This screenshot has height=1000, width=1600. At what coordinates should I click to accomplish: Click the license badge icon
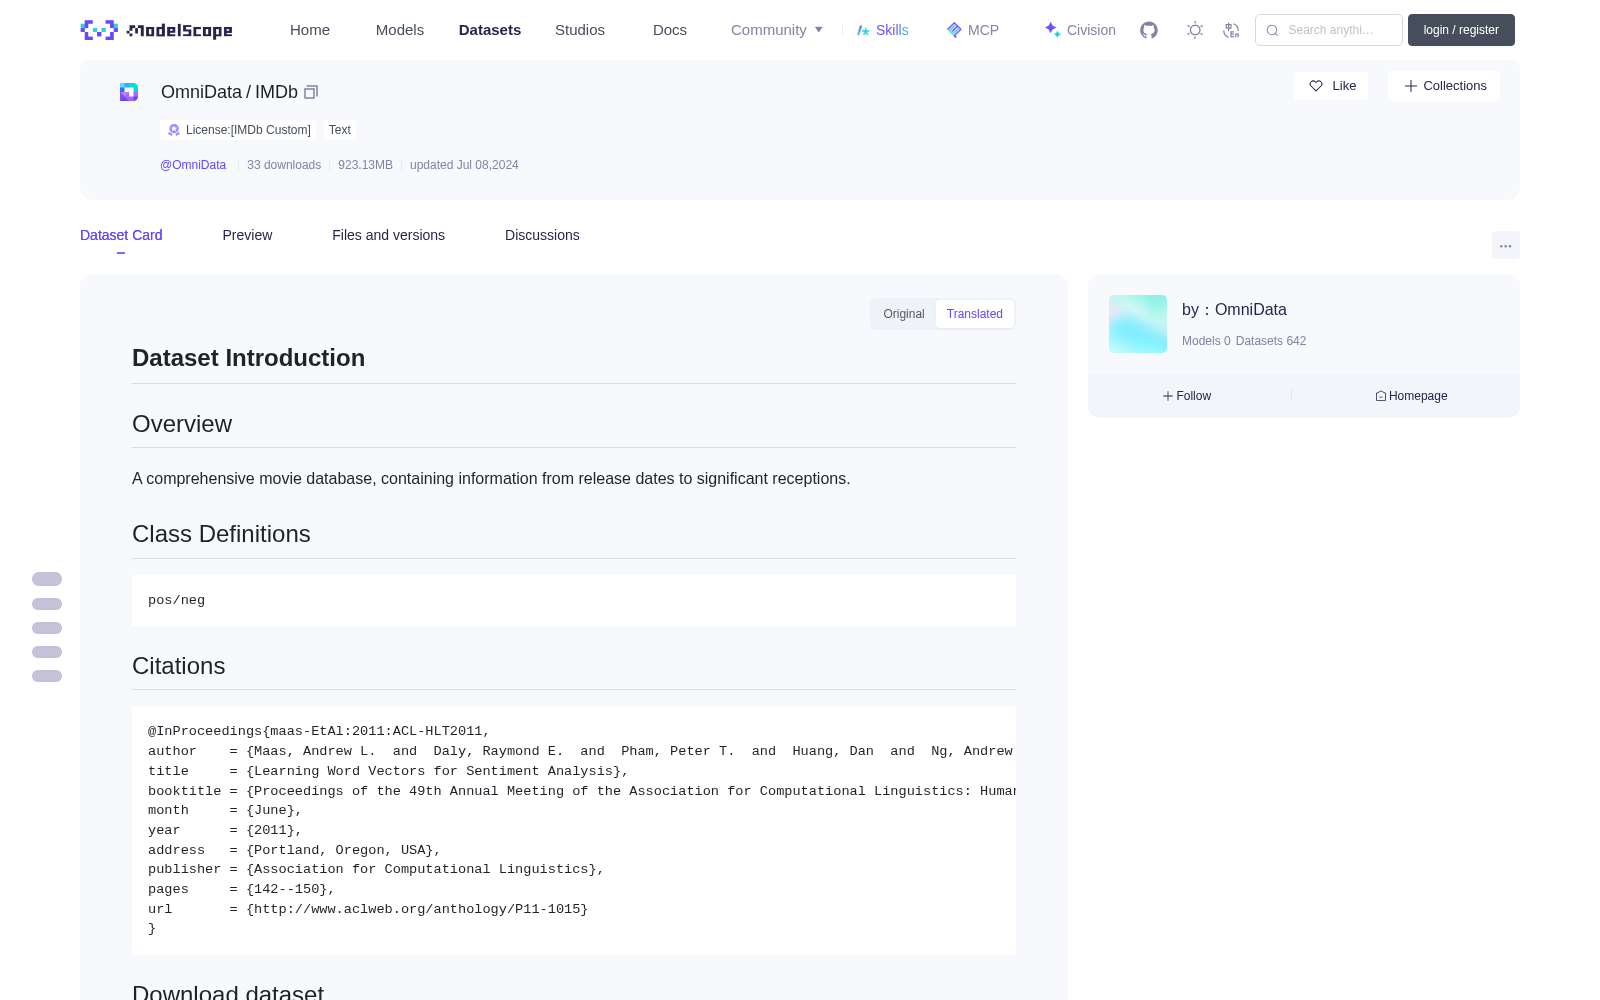click(x=174, y=130)
